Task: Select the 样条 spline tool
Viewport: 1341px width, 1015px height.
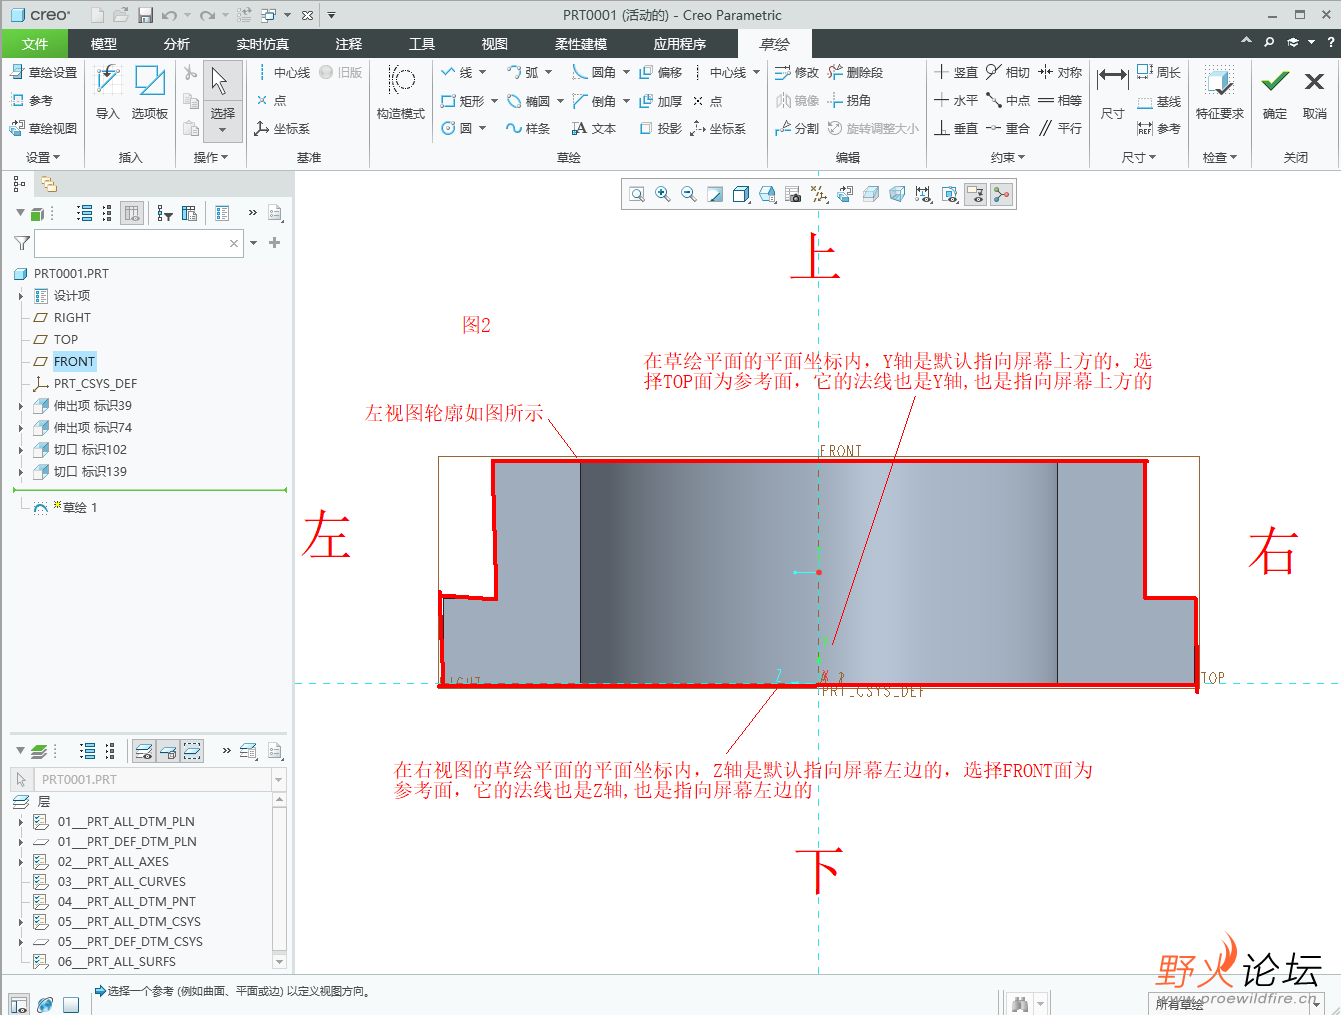Action: click(x=528, y=128)
